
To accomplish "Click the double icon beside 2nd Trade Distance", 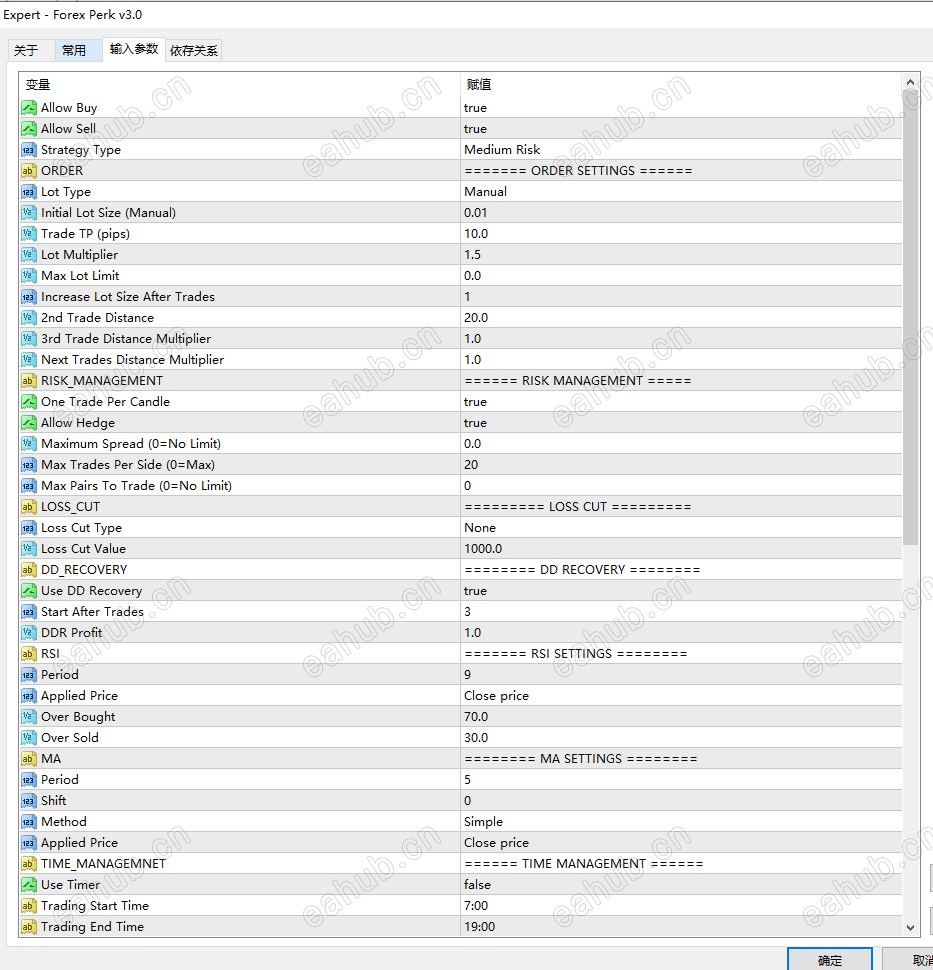I will (x=28, y=318).
